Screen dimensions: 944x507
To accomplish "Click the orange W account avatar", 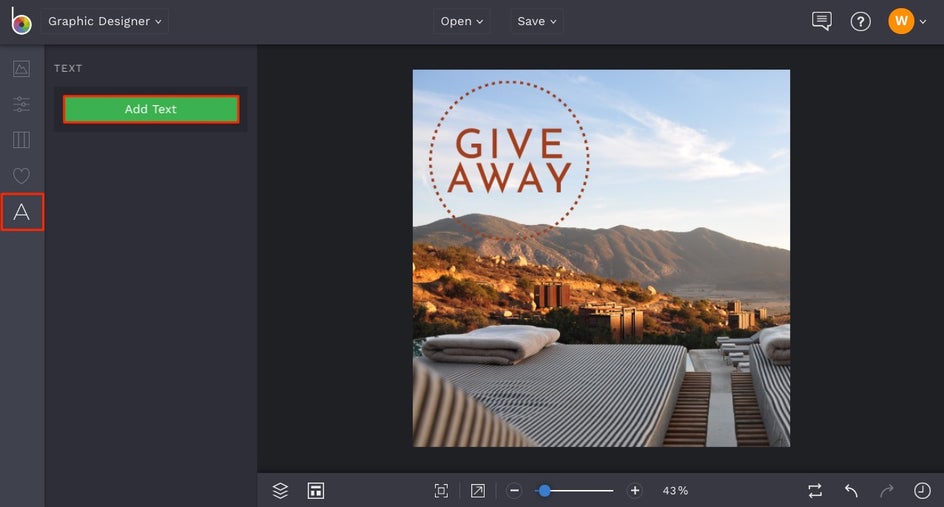I will pos(901,21).
